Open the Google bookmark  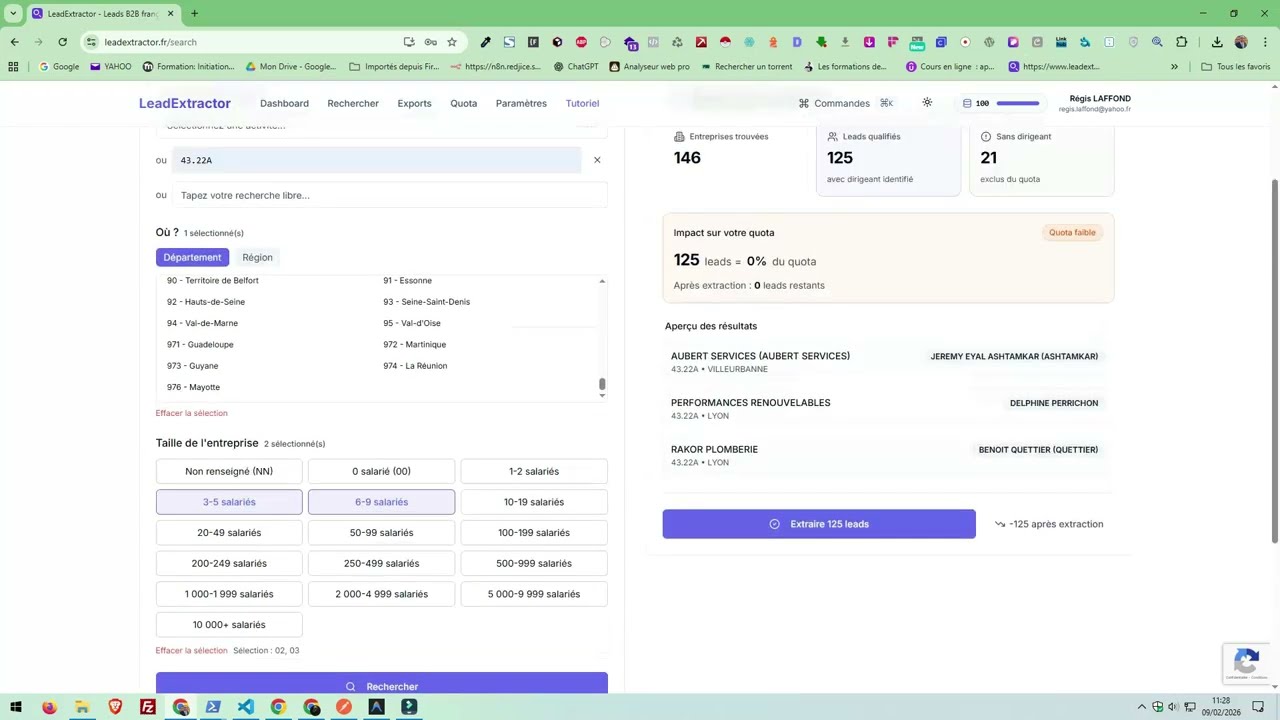(58, 67)
